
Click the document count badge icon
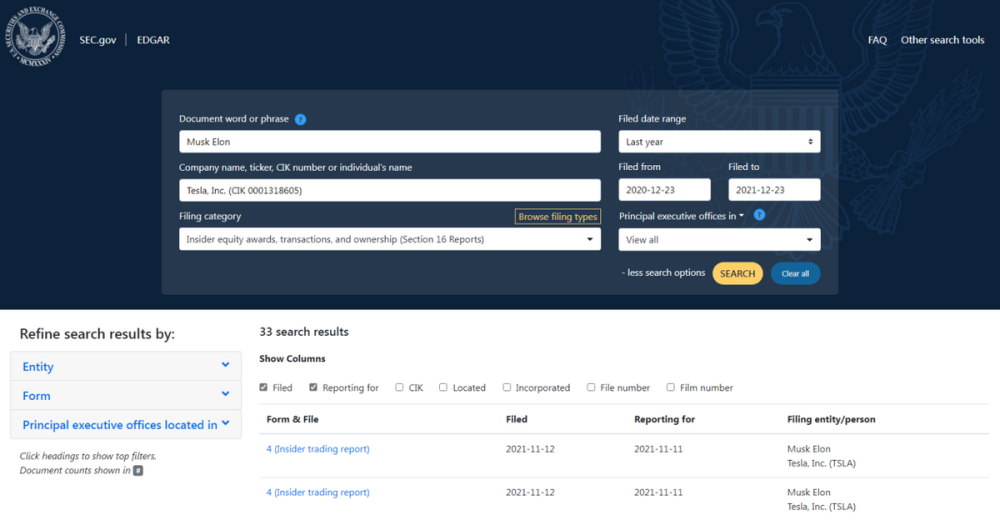138,471
